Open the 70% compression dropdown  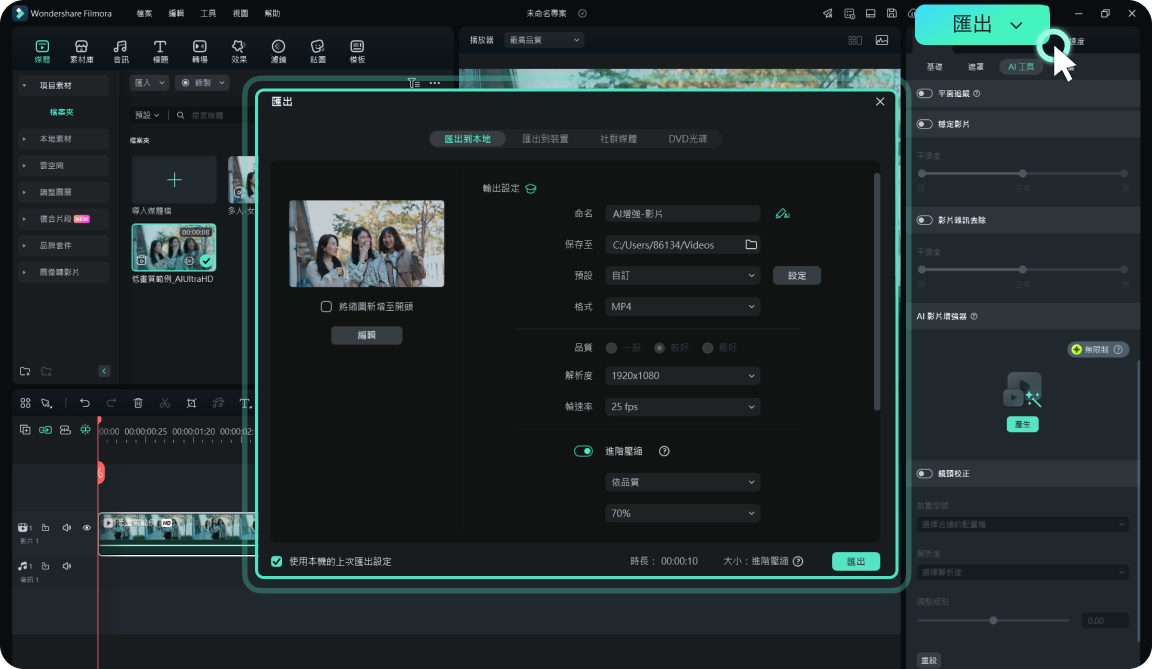coord(683,513)
